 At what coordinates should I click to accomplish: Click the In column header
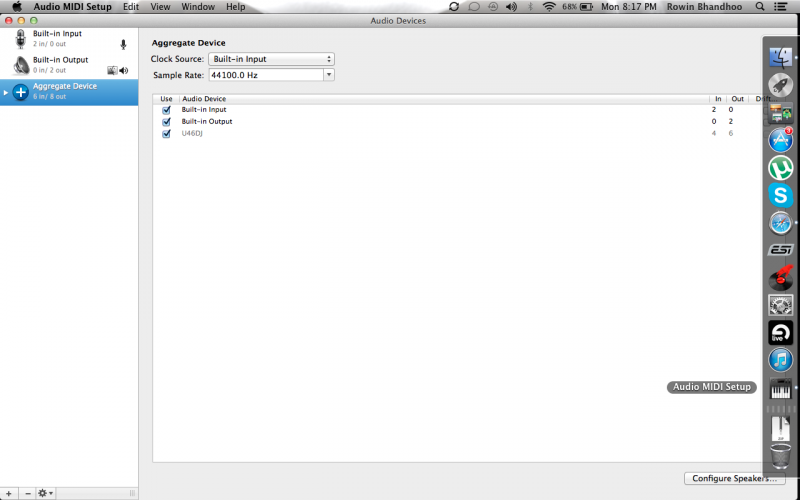pyautogui.click(x=718, y=99)
